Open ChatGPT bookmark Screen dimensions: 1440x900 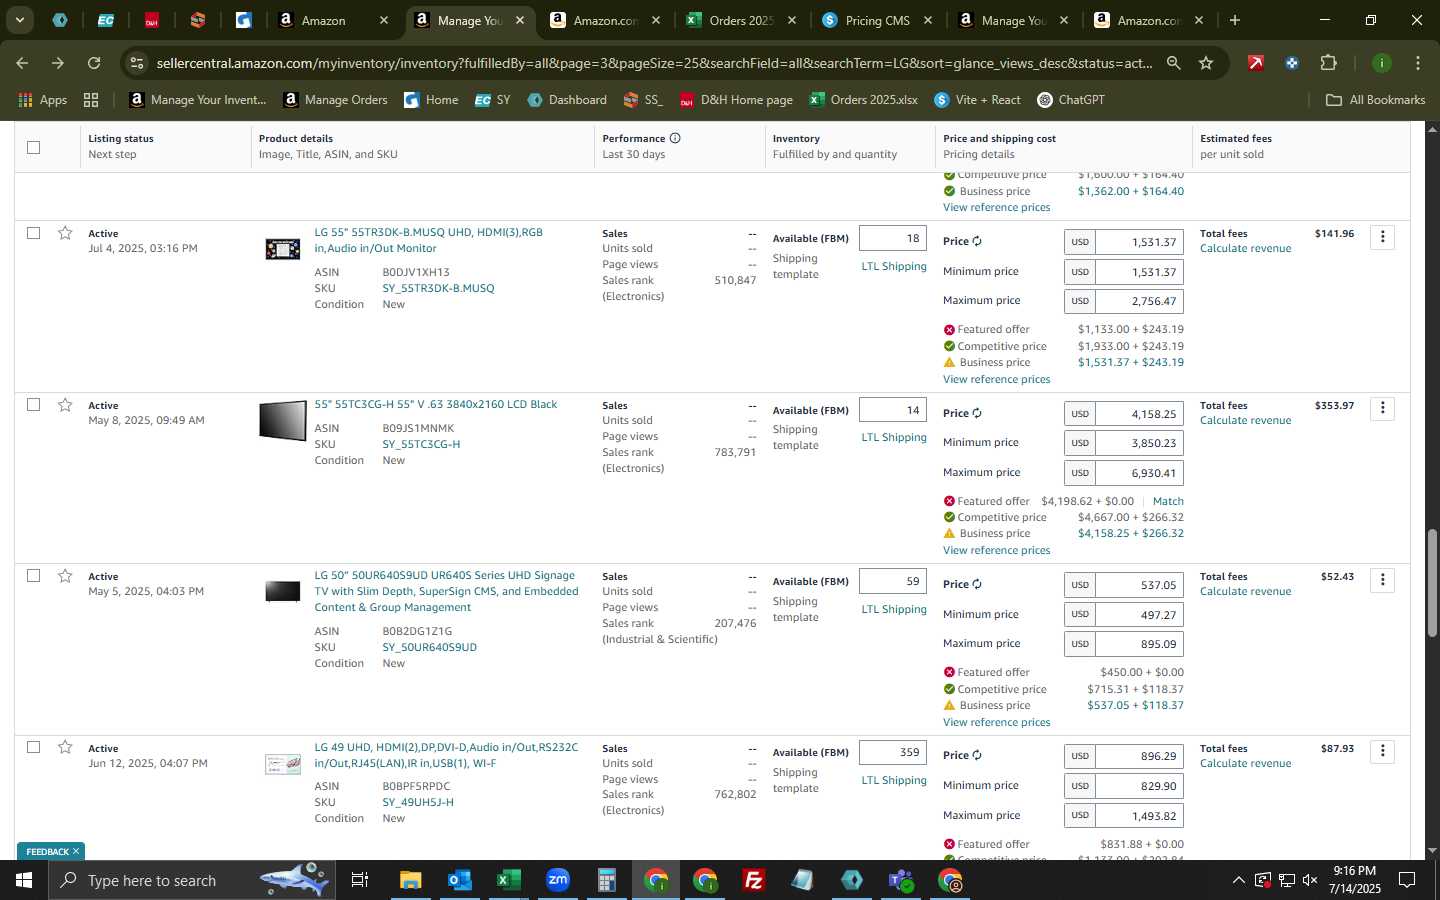(1071, 100)
